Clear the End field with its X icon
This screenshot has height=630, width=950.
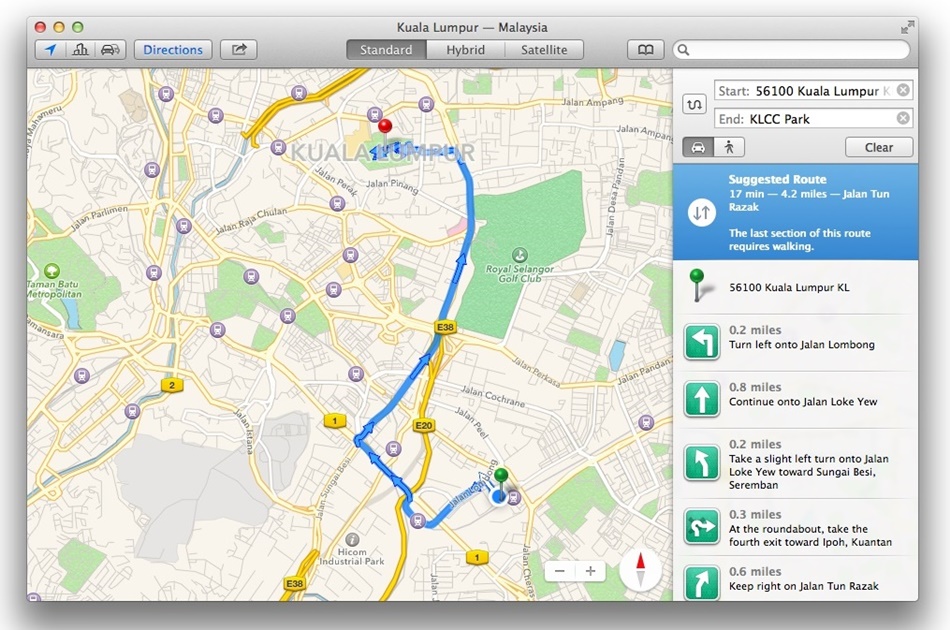coord(903,118)
